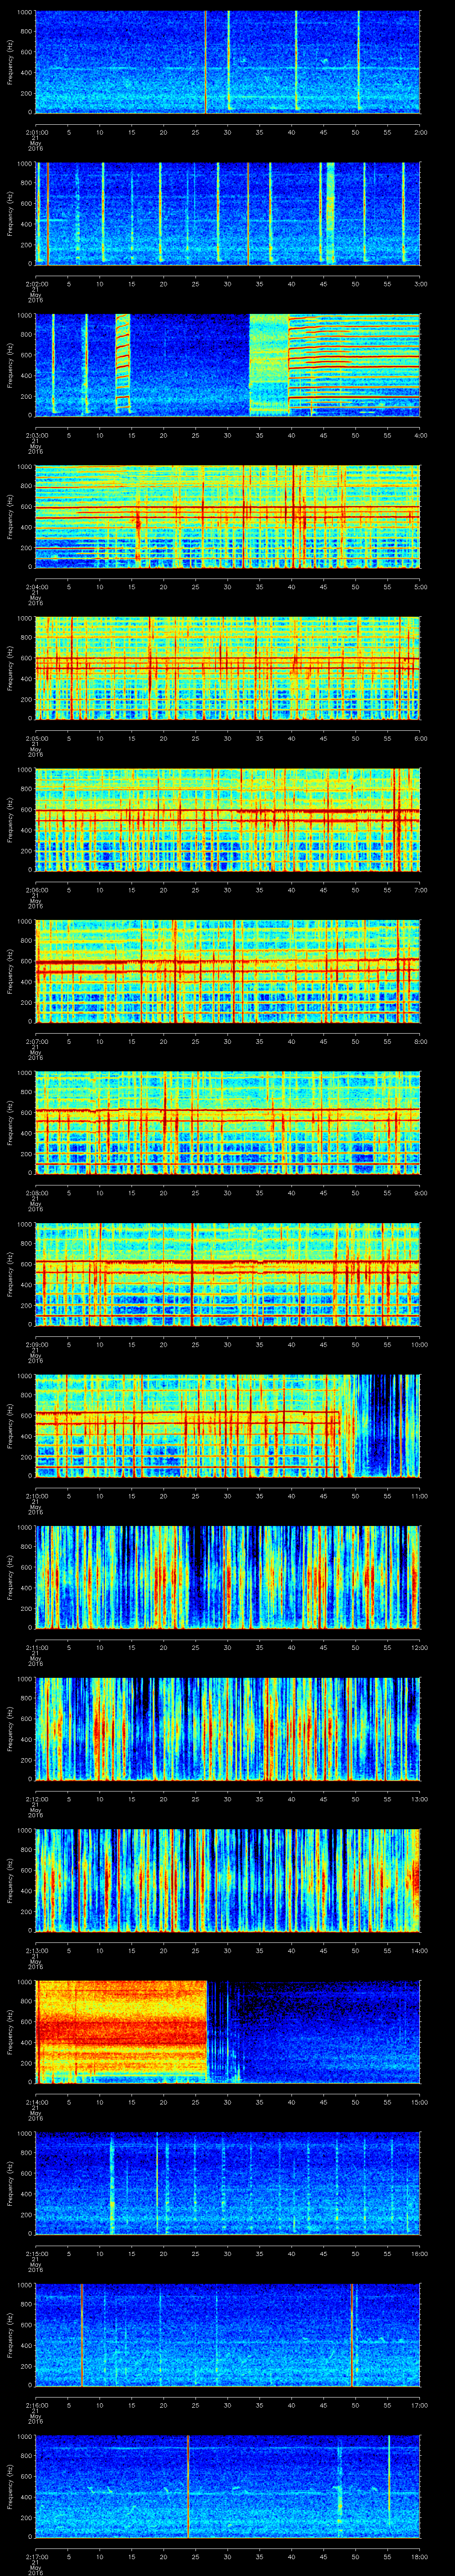This screenshot has height=2576, width=455.
Task: Click the 2:02:00 start time label
Action: [36, 284]
